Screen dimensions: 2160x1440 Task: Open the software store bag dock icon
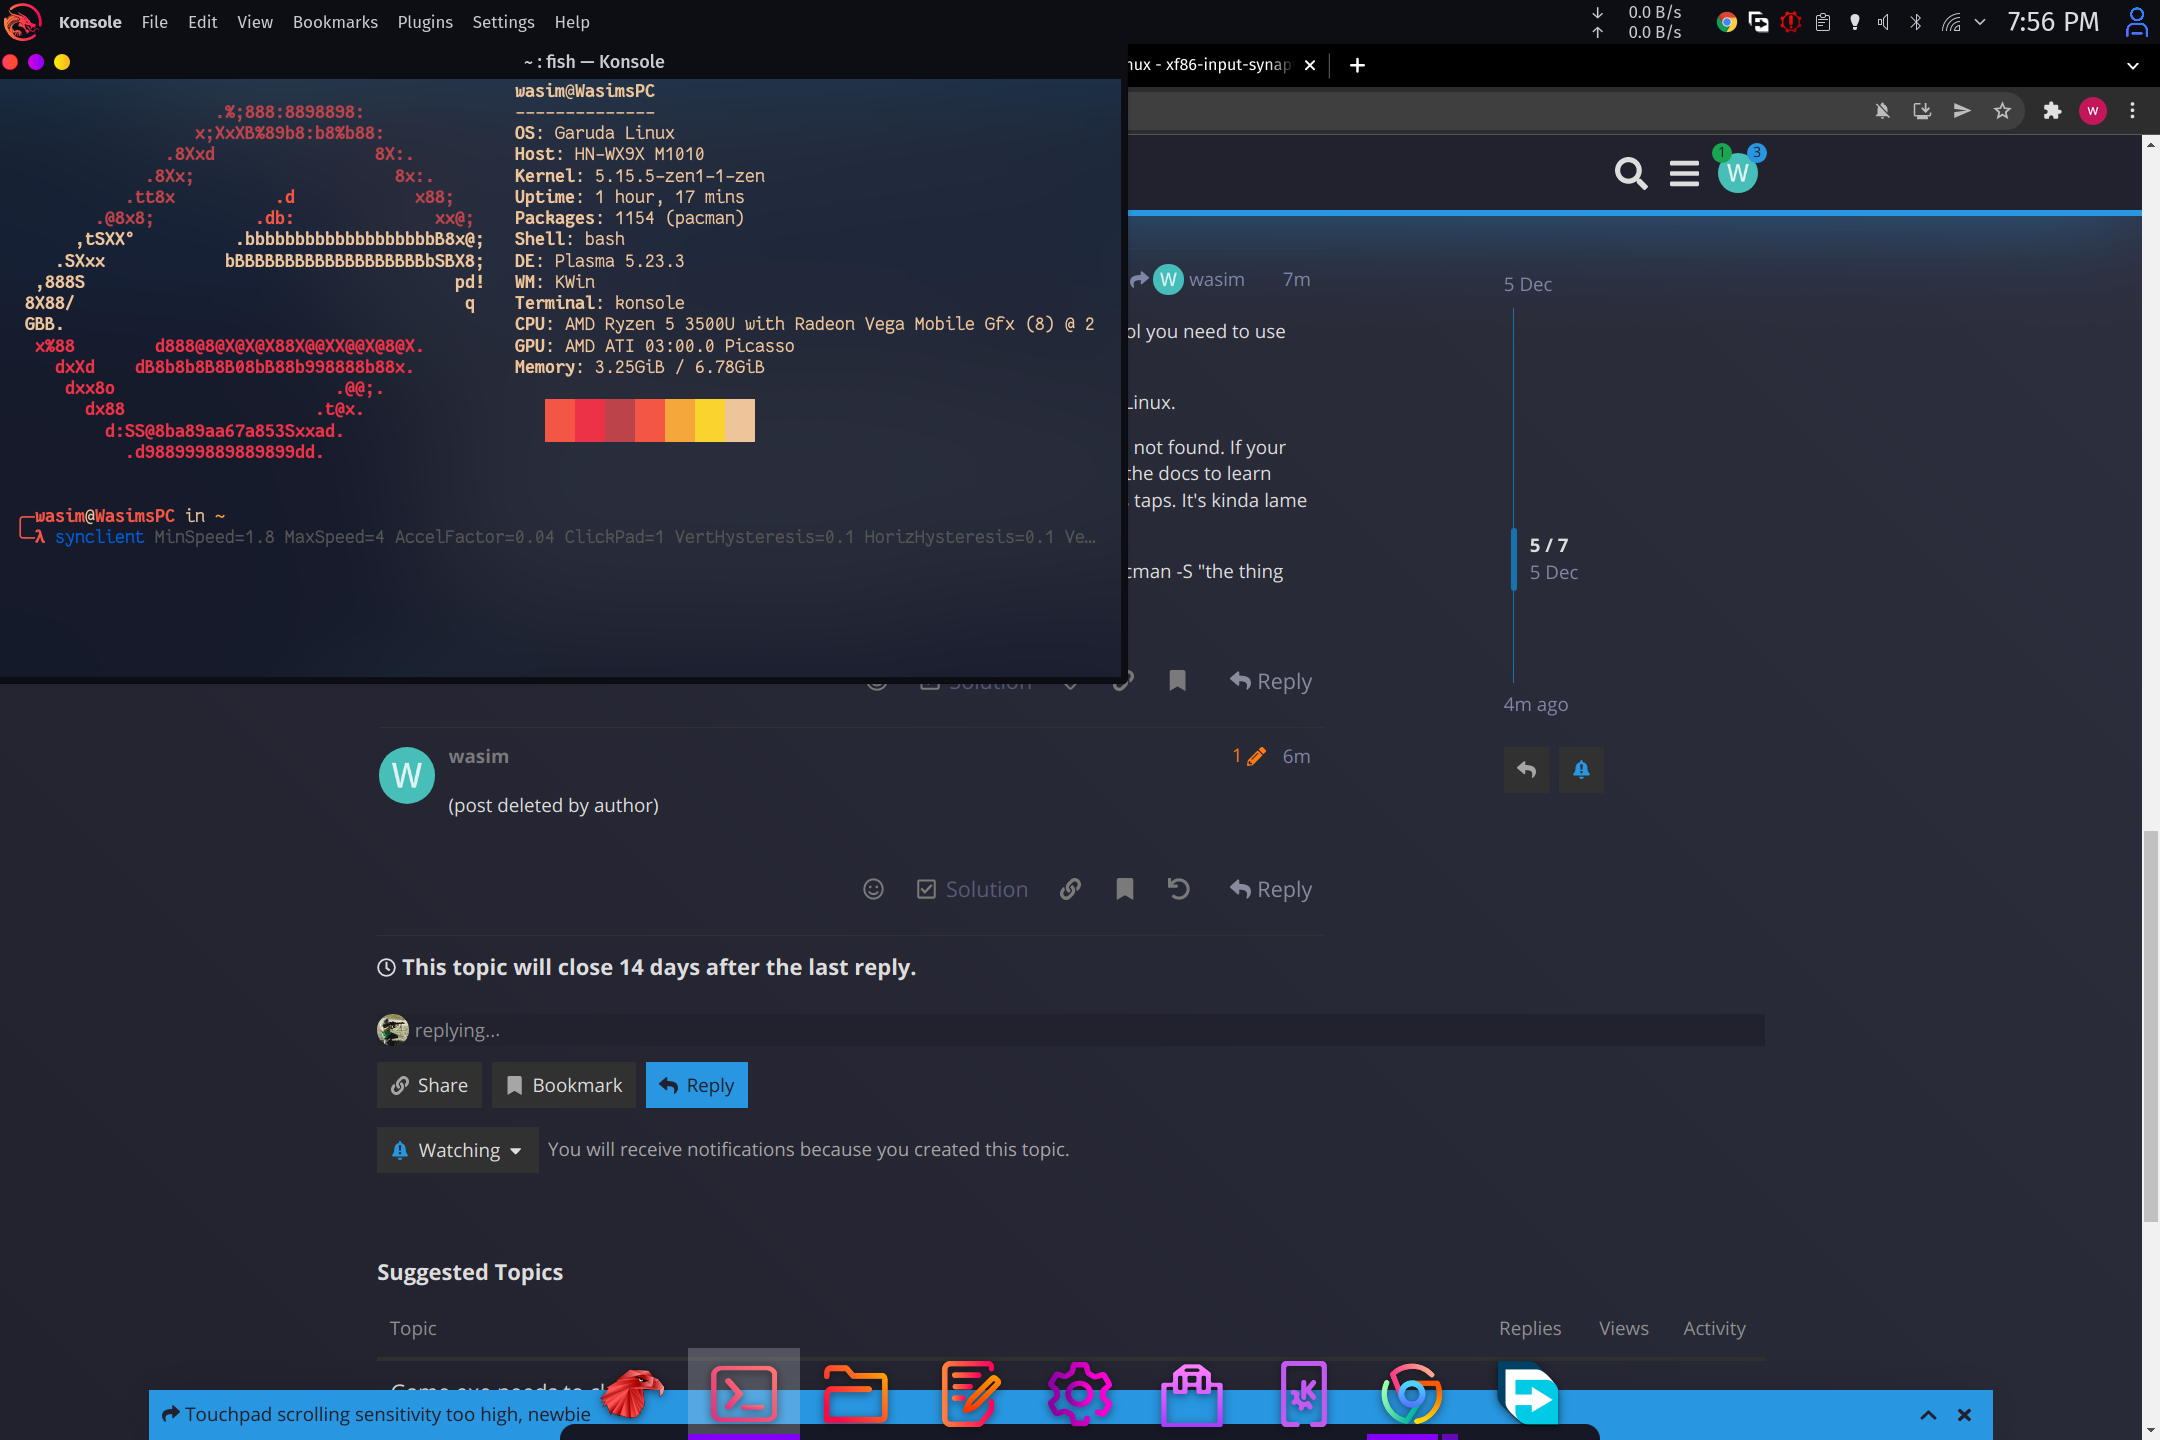(x=1192, y=1393)
